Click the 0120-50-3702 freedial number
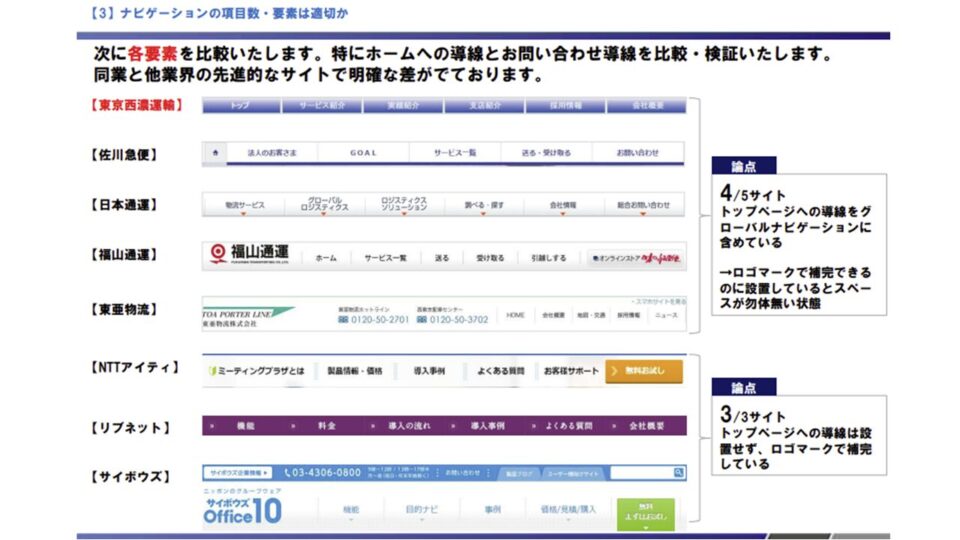The height and width of the screenshot is (540, 960). click(x=452, y=320)
